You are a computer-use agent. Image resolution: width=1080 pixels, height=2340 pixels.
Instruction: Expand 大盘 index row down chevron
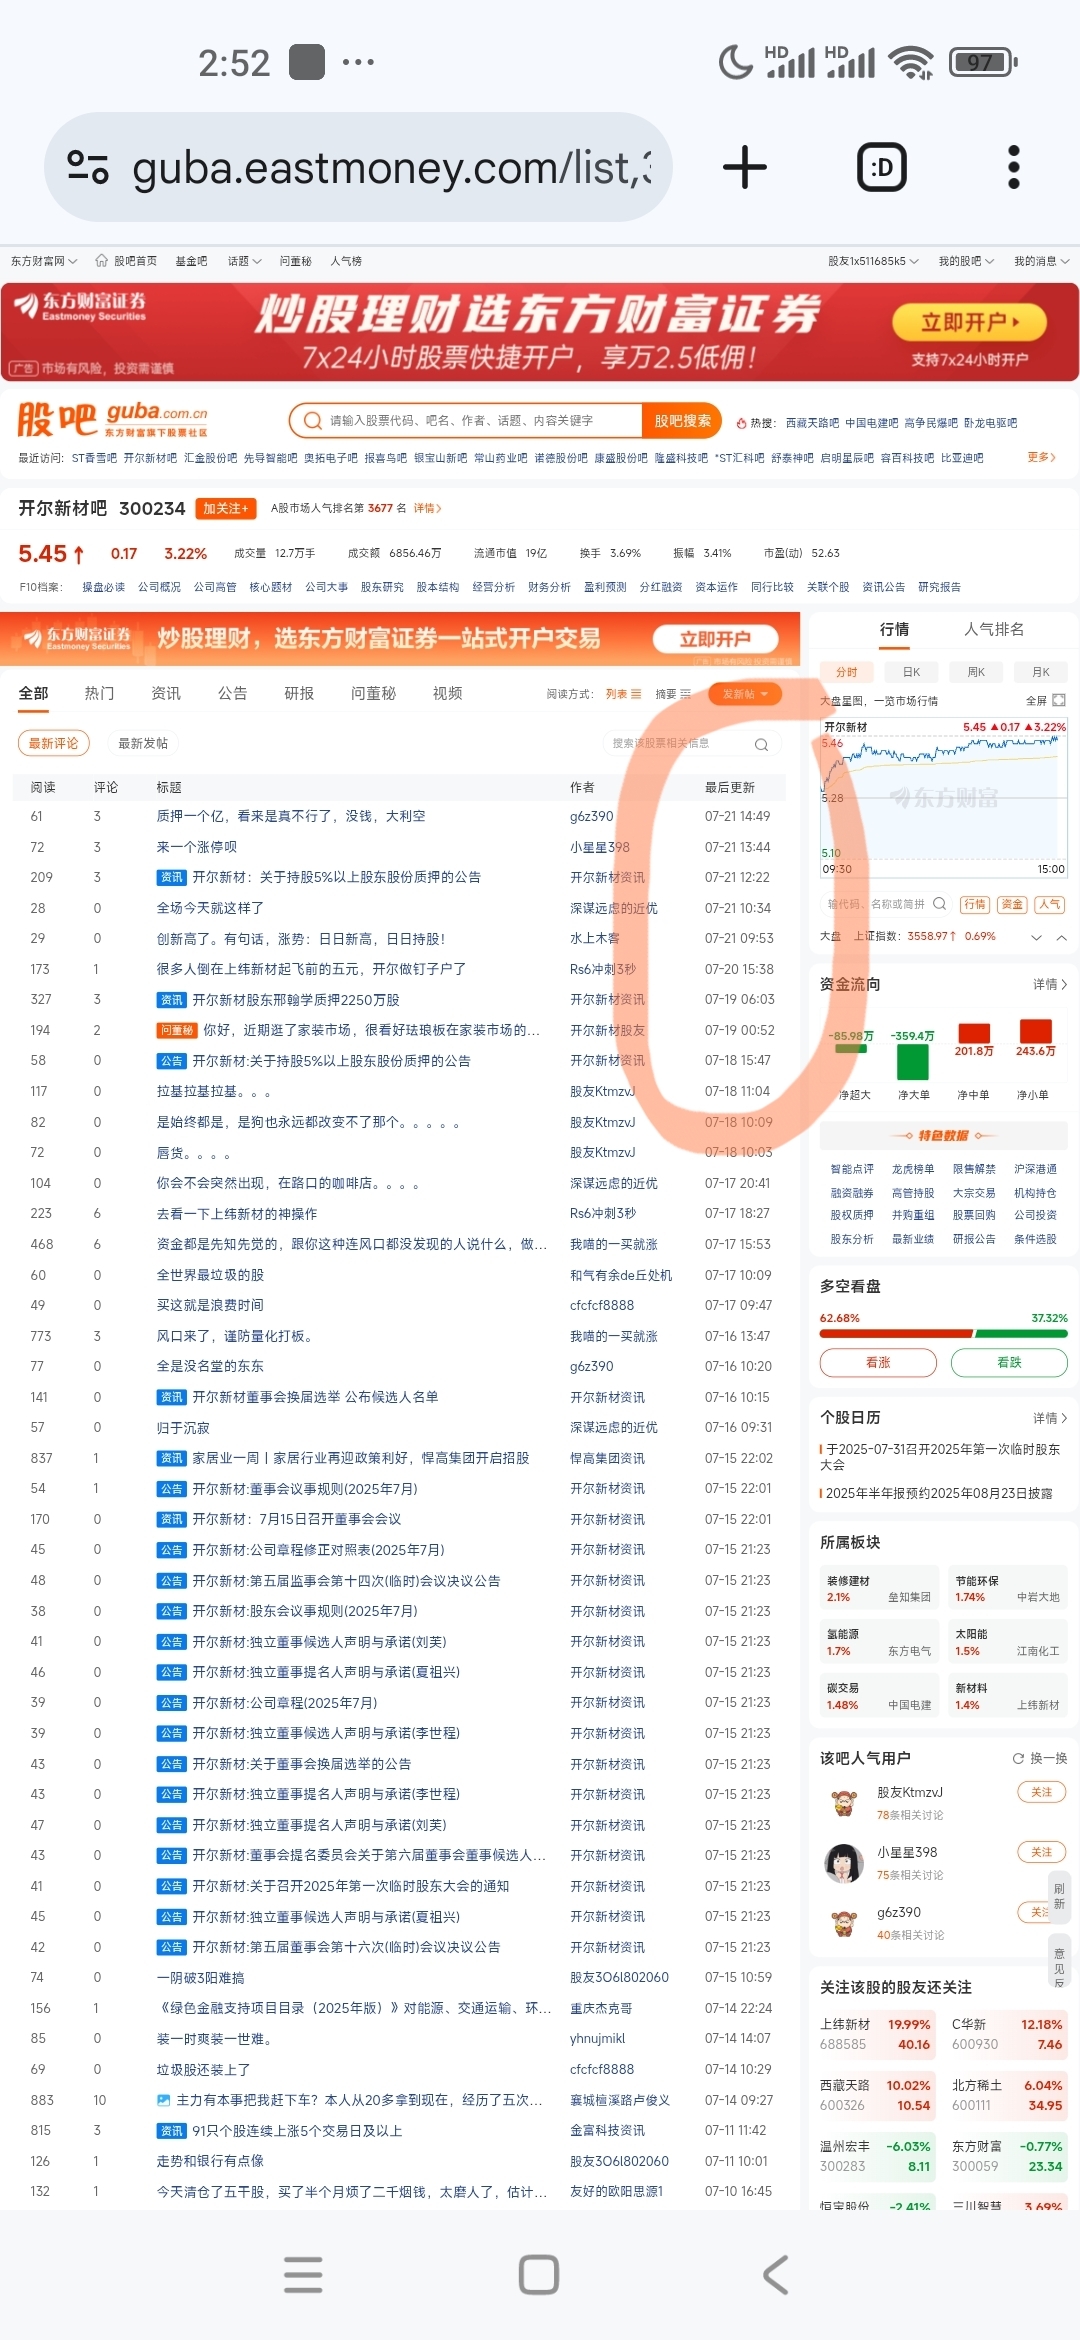click(1036, 937)
